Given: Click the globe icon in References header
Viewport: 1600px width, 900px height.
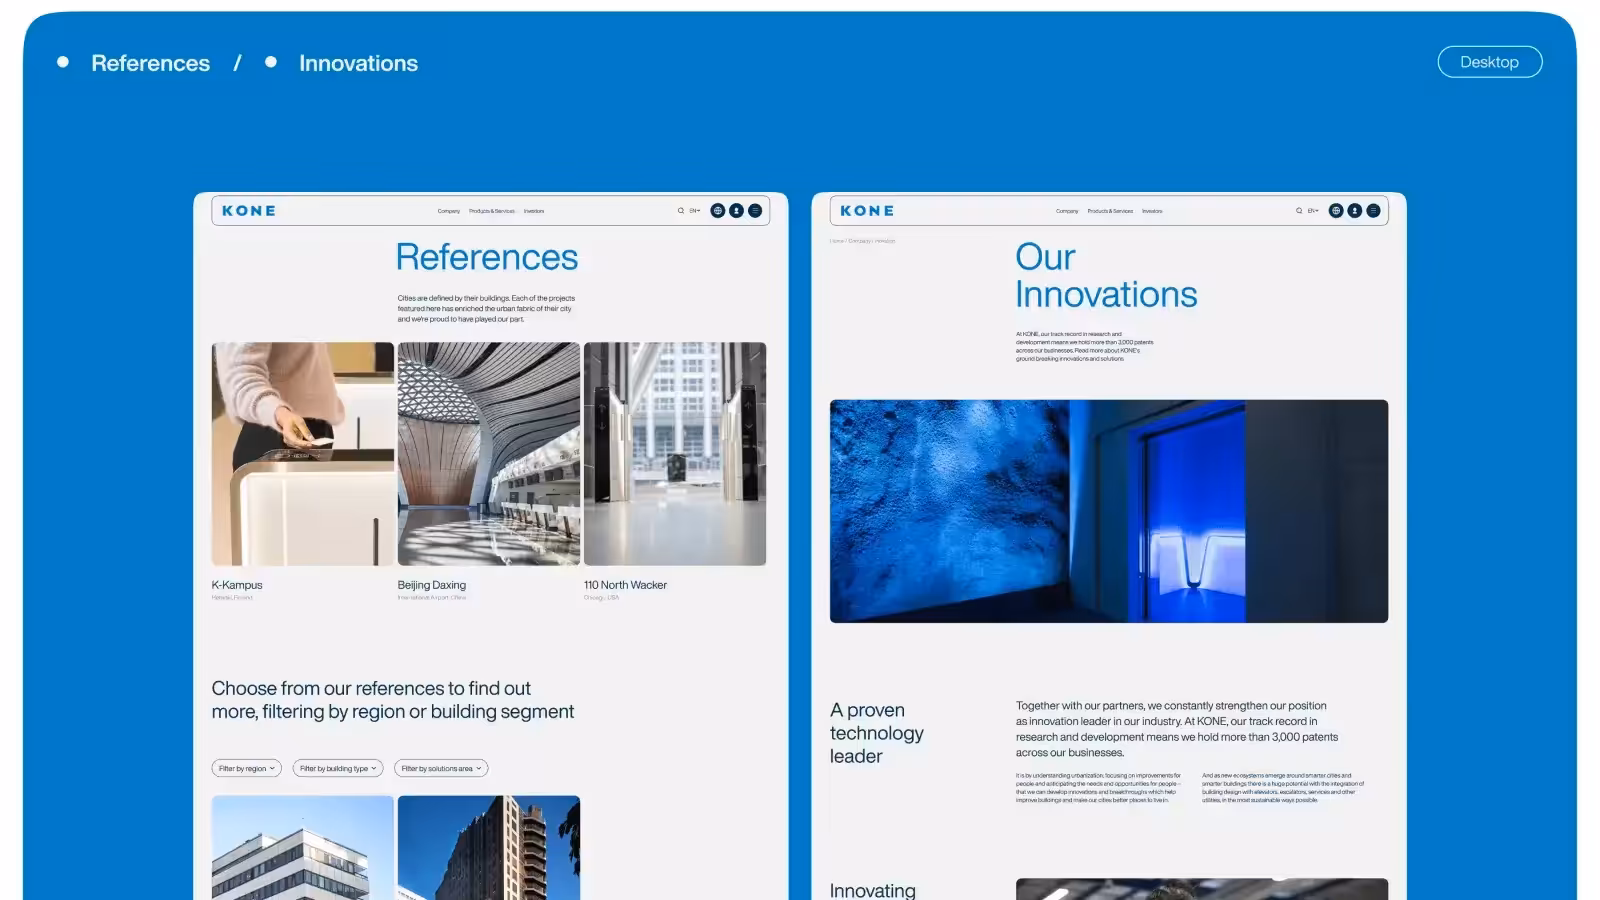Looking at the screenshot, I should 717,211.
